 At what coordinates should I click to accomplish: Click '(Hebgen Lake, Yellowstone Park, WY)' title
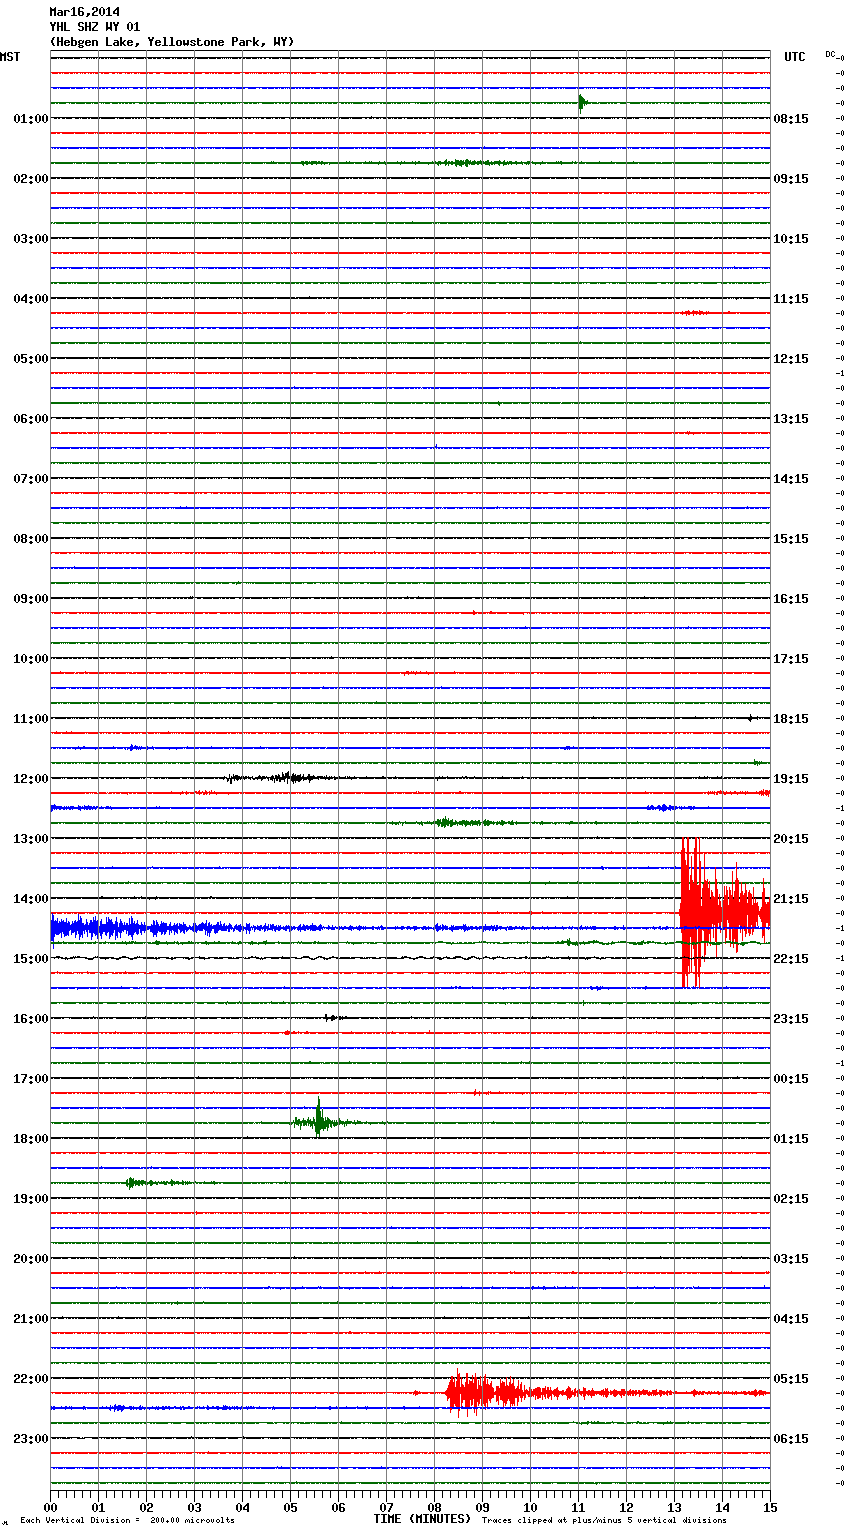click(x=172, y=42)
